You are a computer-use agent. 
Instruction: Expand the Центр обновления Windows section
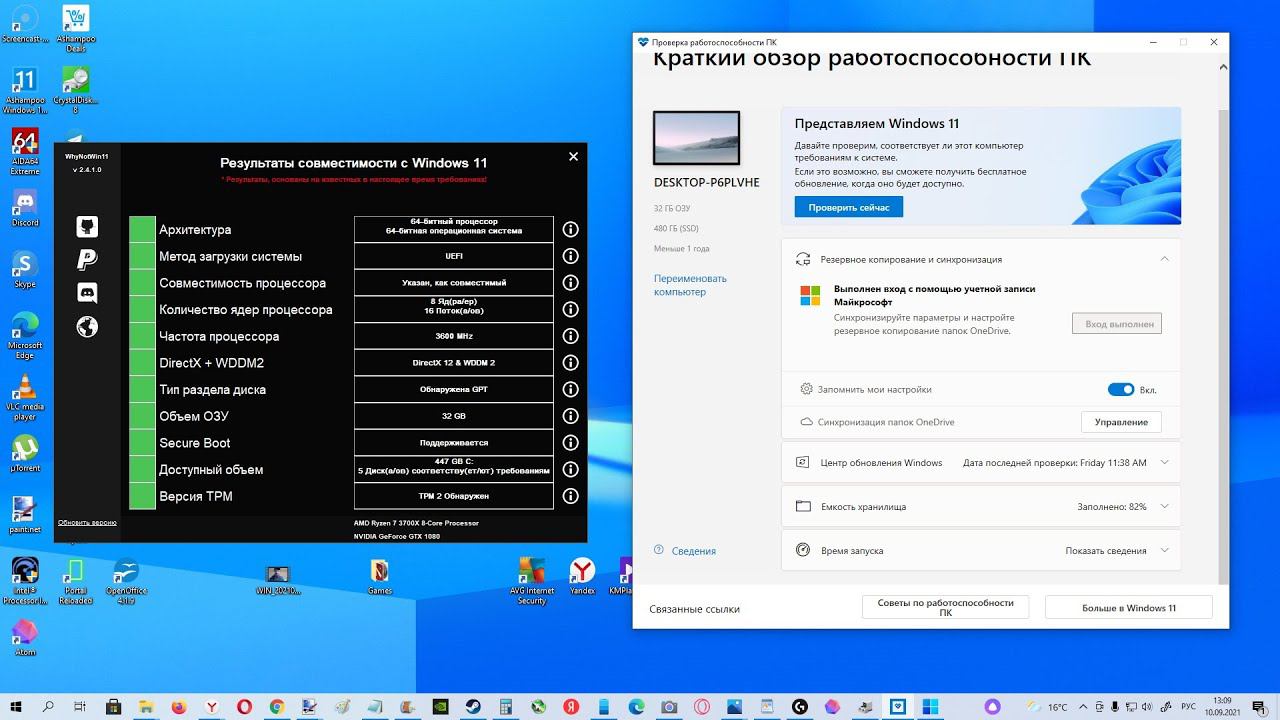coord(1164,462)
